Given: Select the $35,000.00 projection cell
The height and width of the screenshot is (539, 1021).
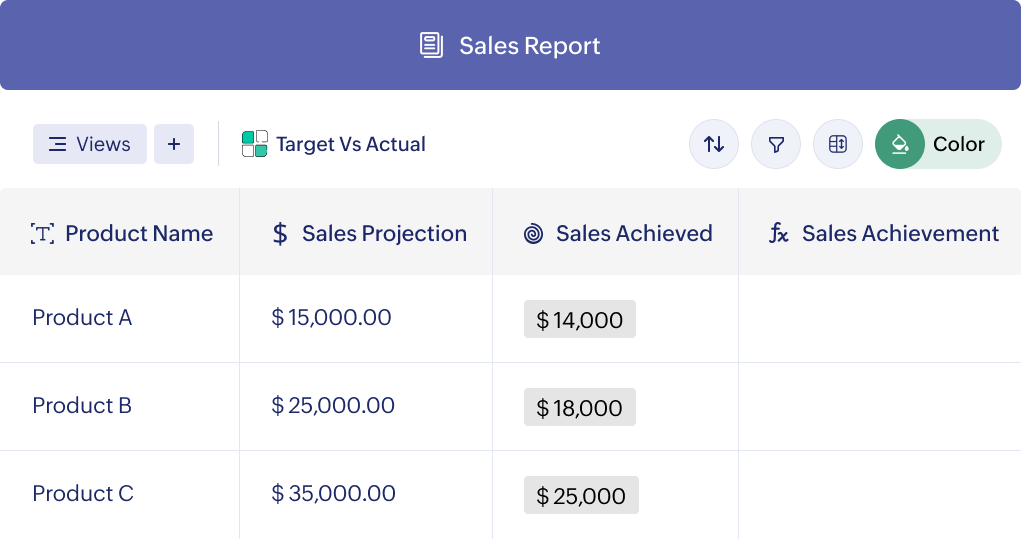Looking at the screenshot, I should (x=334, y=494).
